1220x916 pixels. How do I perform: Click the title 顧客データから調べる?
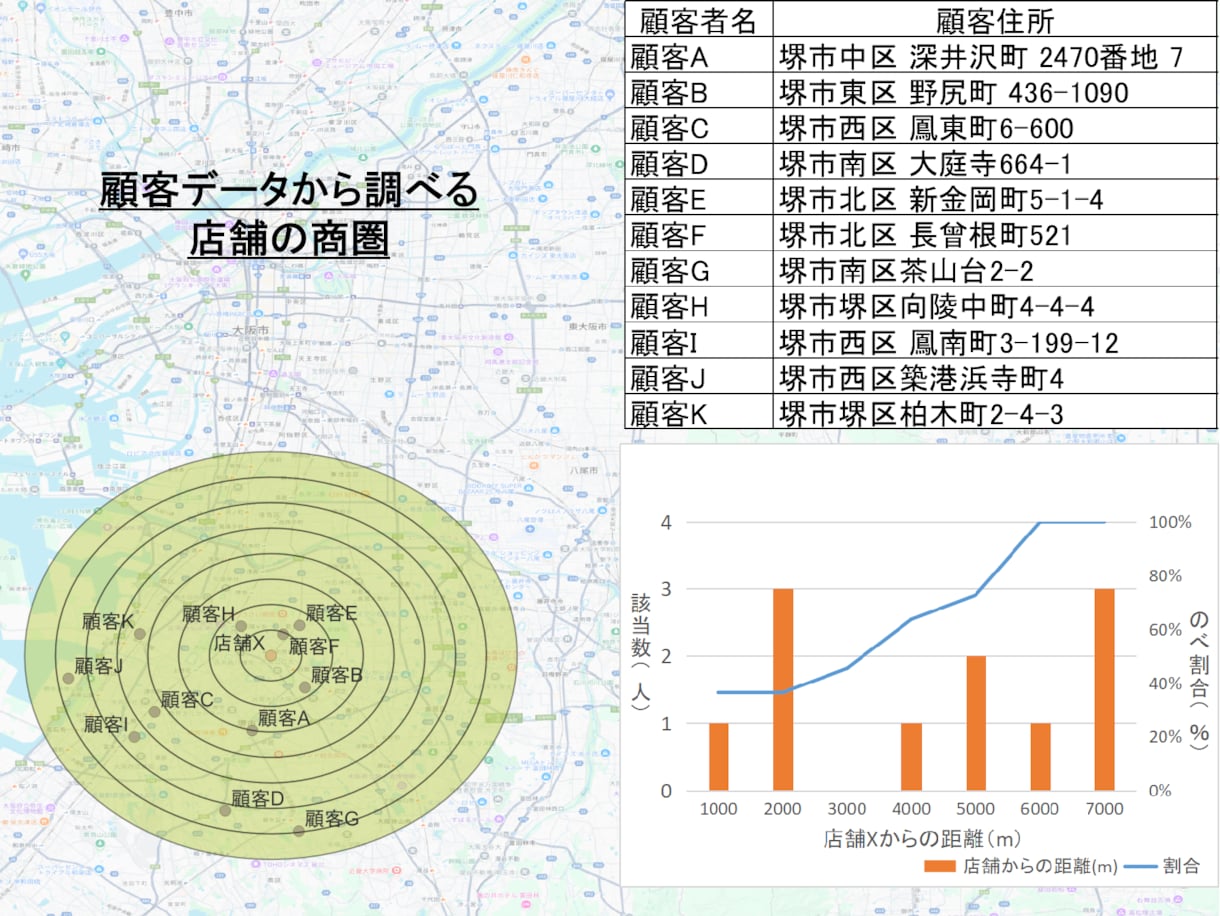pyautogui.click(x=288, y=190)
